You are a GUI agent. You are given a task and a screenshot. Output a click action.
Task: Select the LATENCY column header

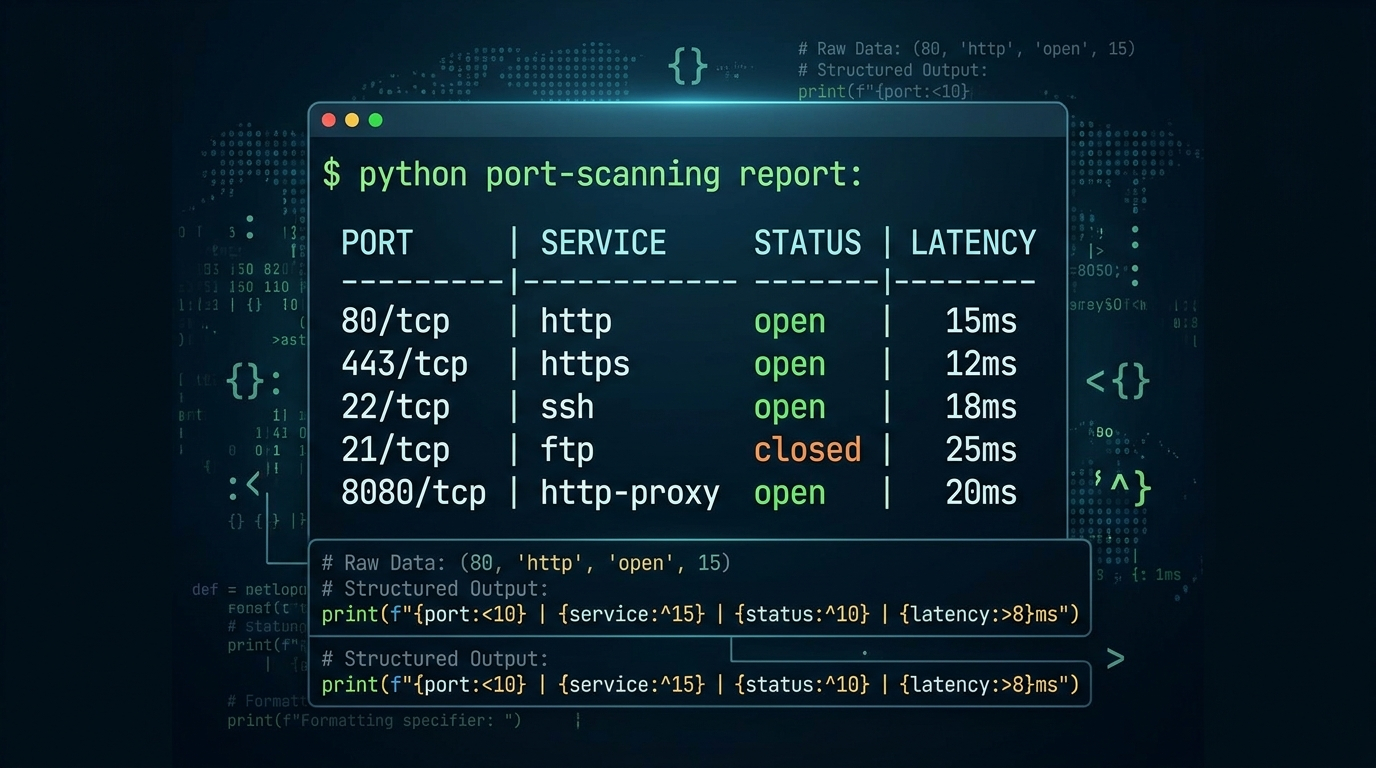[973, 243]
